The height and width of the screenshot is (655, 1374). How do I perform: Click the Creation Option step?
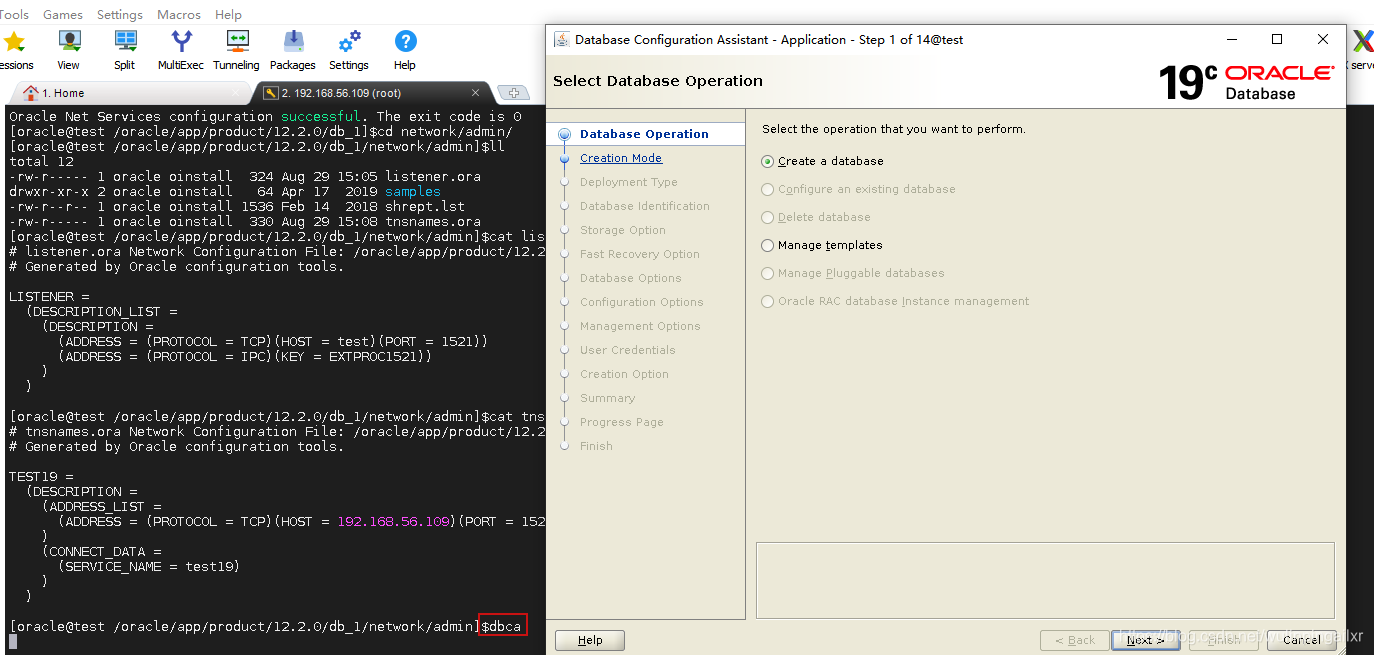(x=624, y=374)
